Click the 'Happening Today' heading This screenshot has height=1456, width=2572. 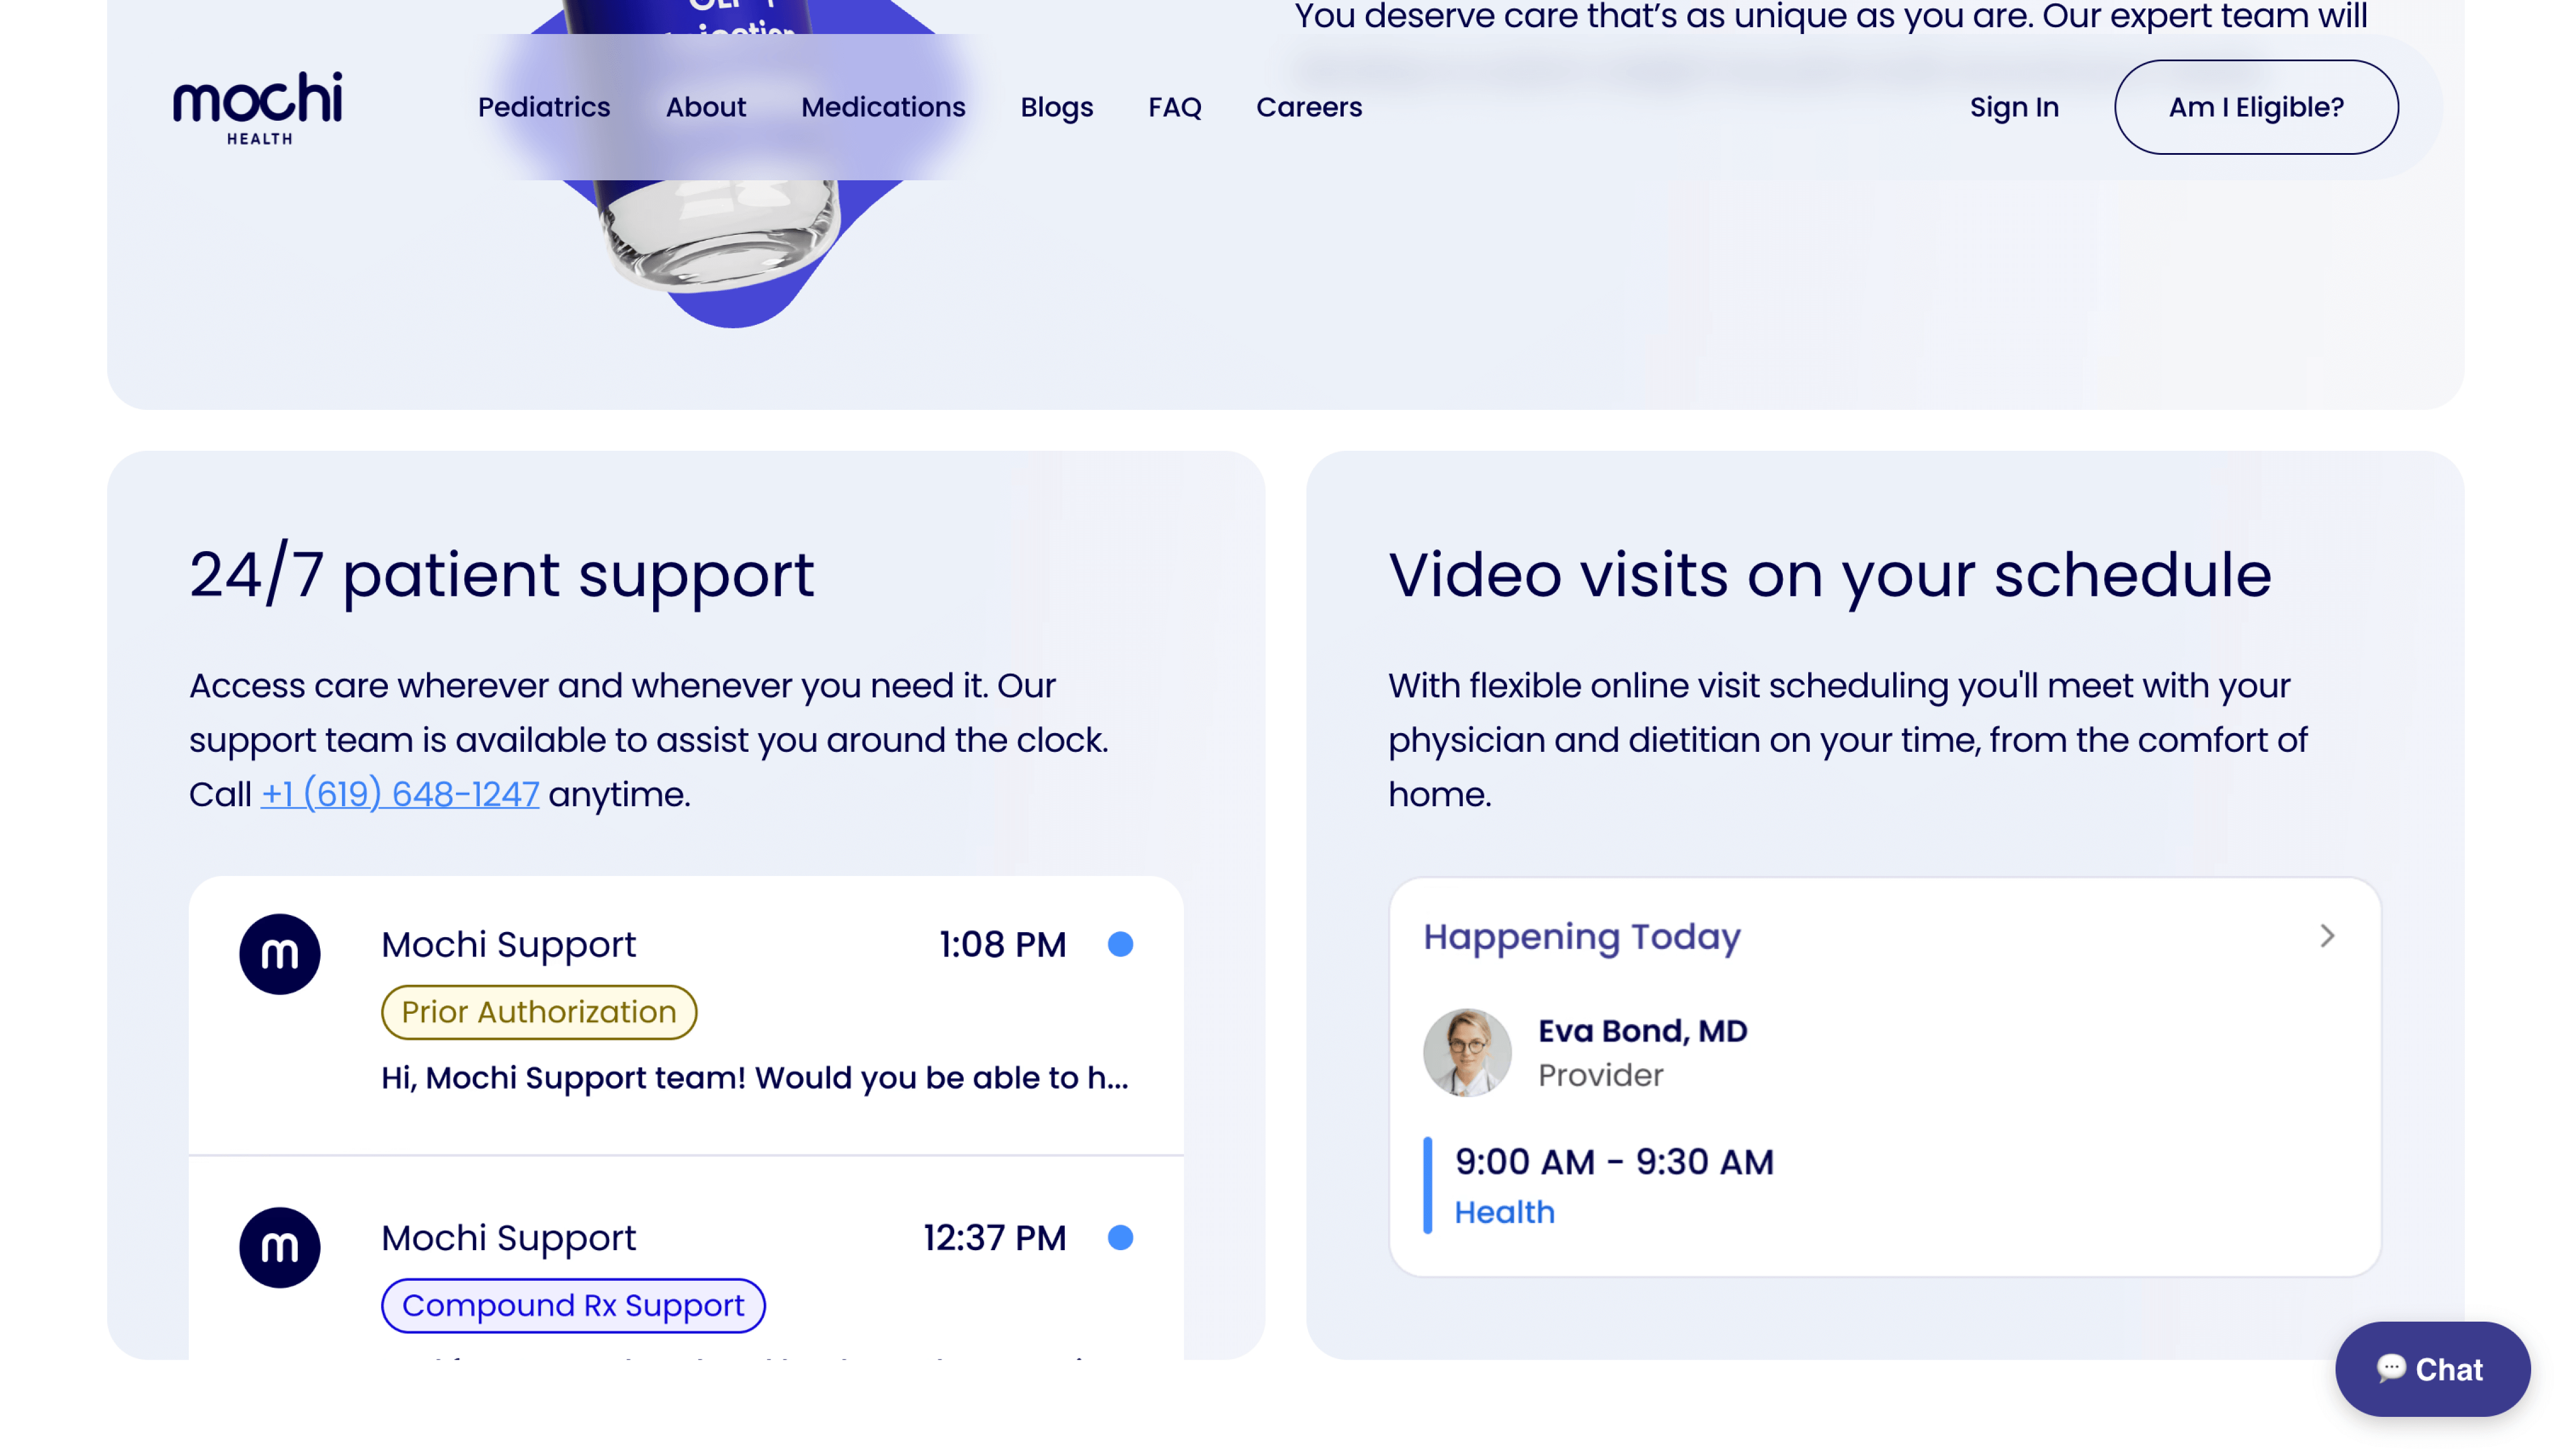coord(1582,937)
